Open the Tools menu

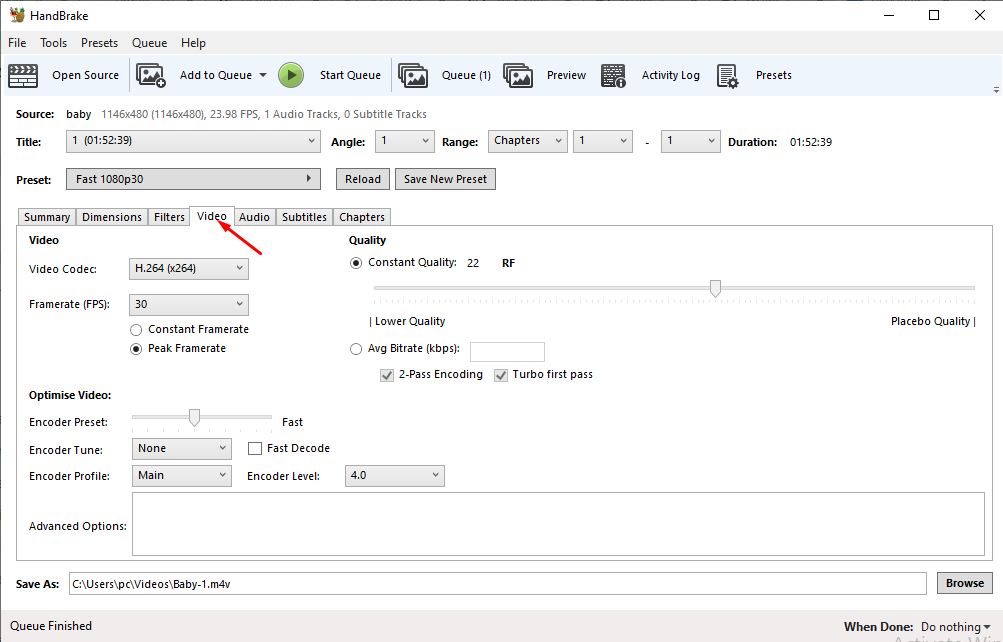tap(53, 43)
